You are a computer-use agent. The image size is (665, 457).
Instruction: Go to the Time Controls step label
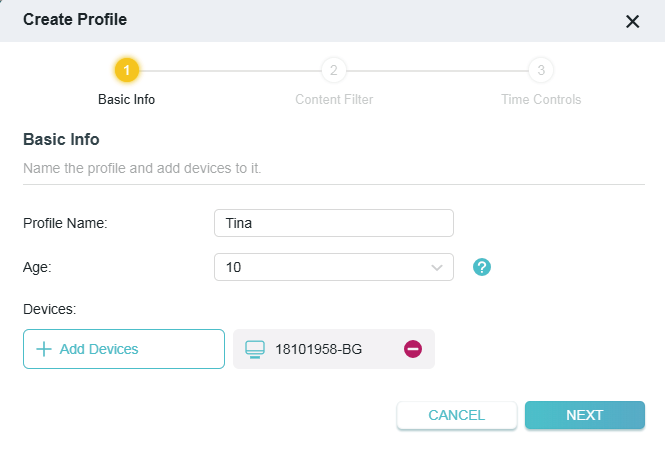pyautogui.click(x=541, y=100)
